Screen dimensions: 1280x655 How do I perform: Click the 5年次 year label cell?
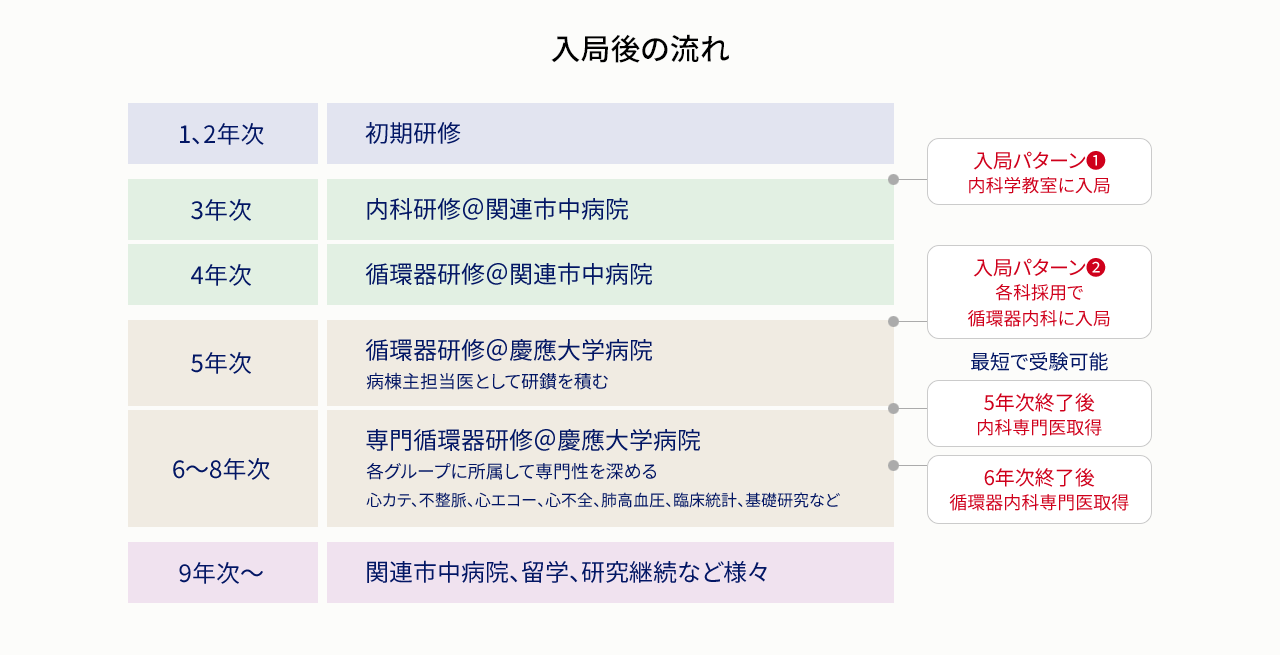(x=222, y=362)
